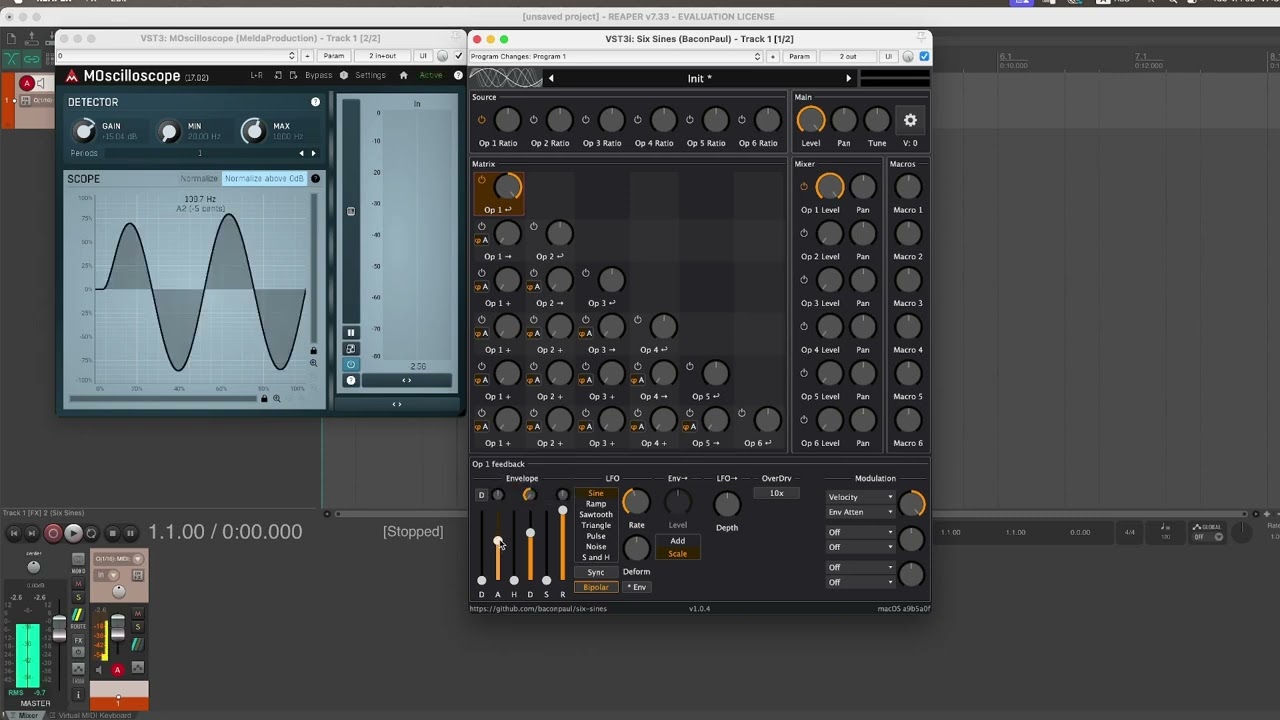Open MOscilloscope global help icon
Screen dimensions: 1280x720
(x=458, y=75)
